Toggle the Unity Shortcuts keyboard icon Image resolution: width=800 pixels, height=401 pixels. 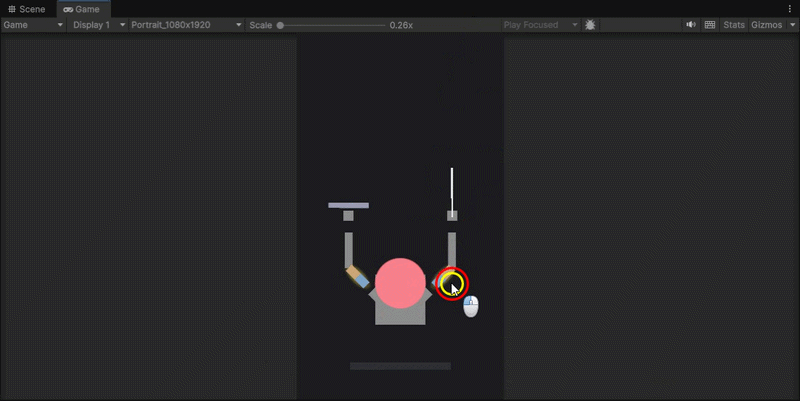tap(710, 25)
